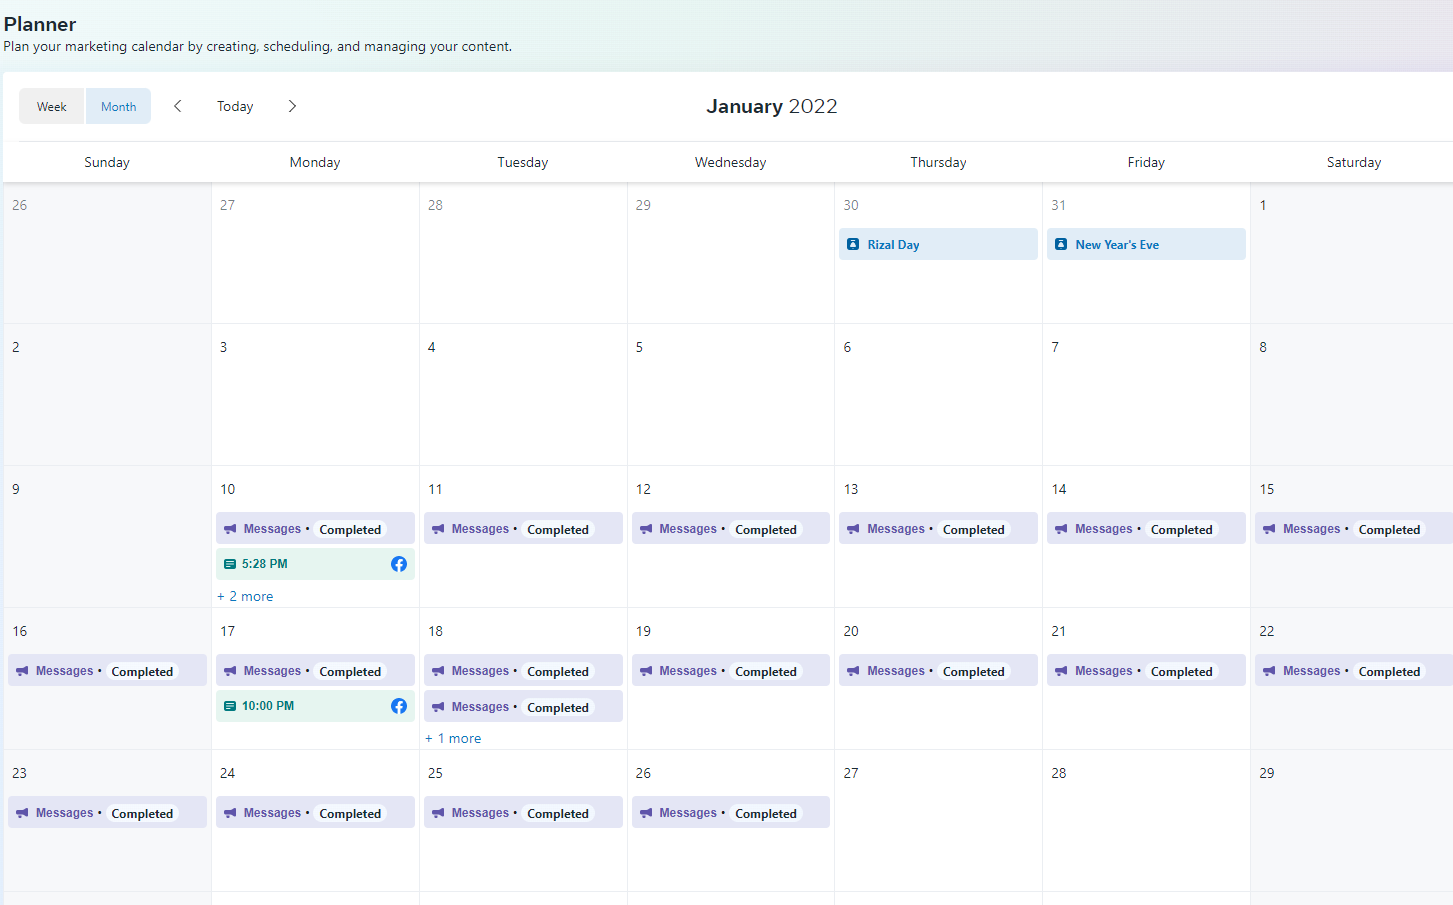
Task: Click post type icon on the 10:00 PM post
Action: 230,706
